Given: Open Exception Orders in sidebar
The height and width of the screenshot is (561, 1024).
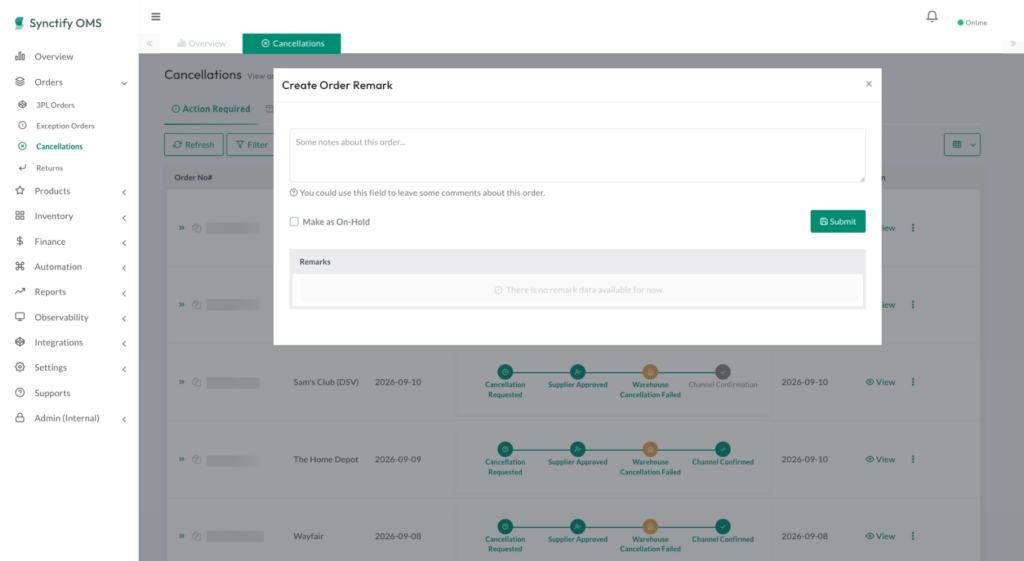Looking at the screenshot, I should click(65, 125).
